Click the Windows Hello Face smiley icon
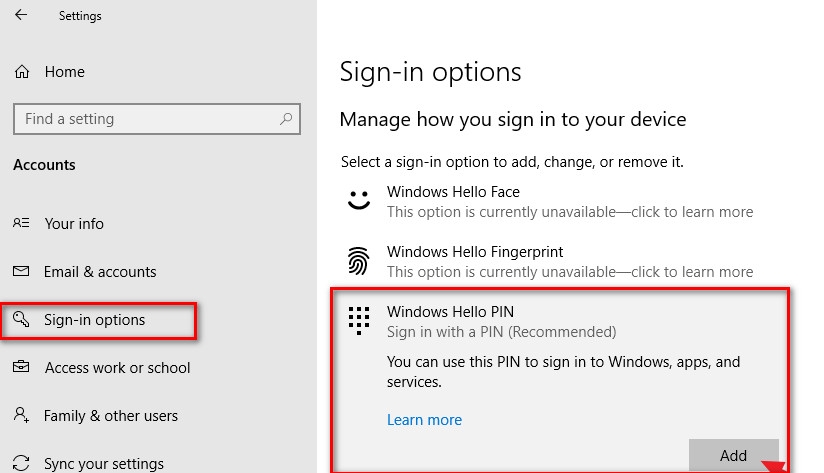This screenshot has height=473, width=824. pos(359,200)
